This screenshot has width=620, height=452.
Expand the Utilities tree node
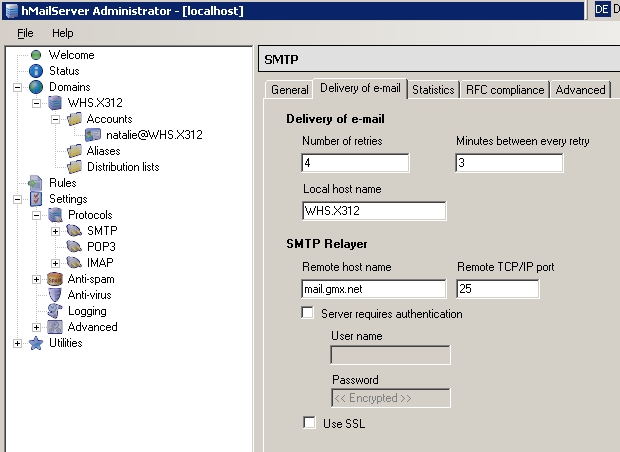tap(18, 343)
